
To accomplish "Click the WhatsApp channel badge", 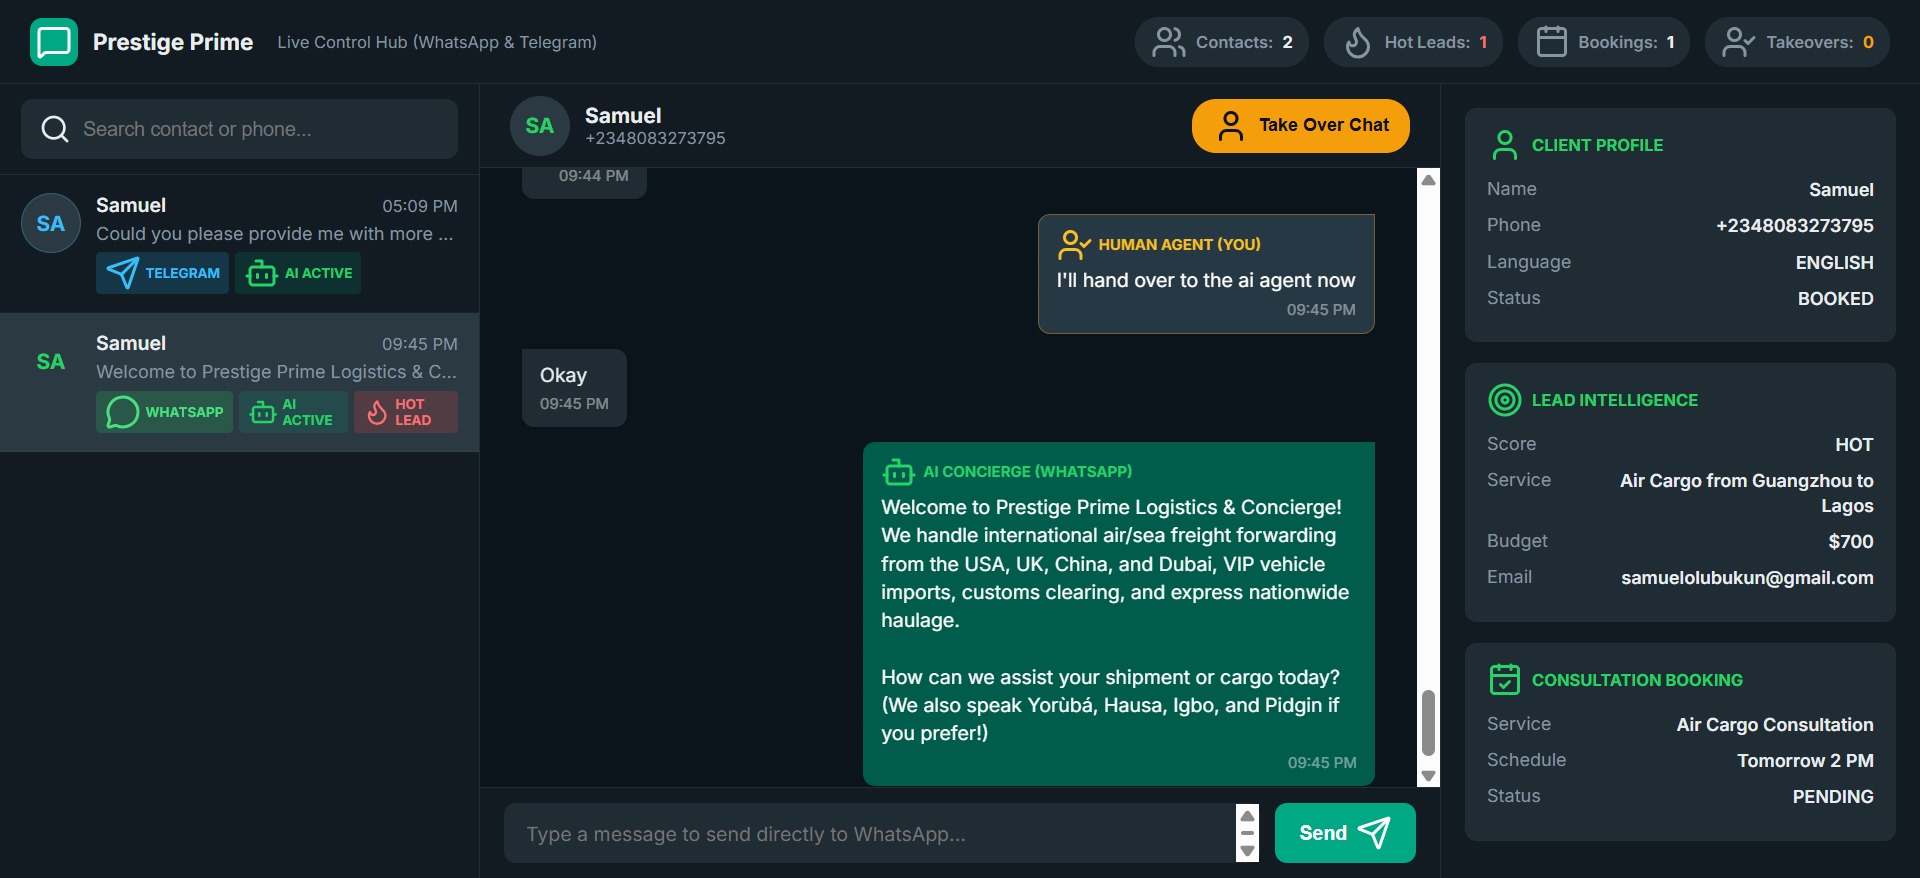I will pyautogui.click(x=164, y=412).
